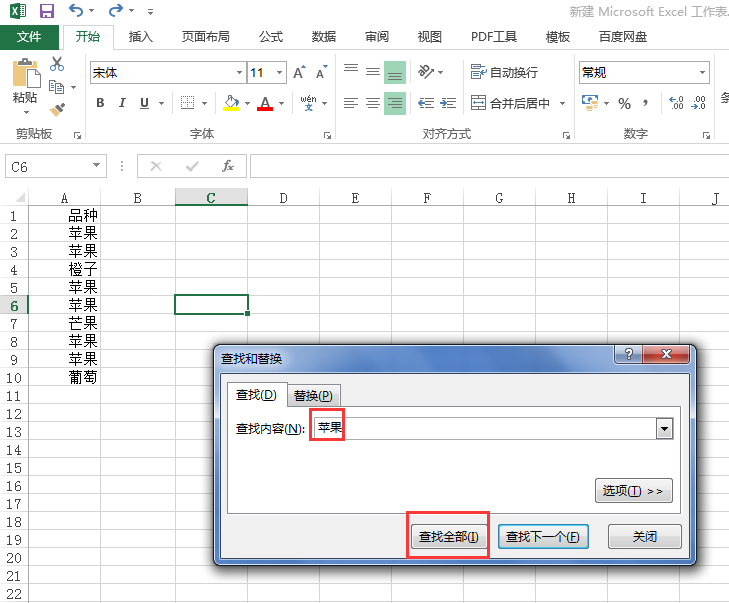The image size is (729, 603).
Task: Click the Copy icon
Action: coord(57,87)
